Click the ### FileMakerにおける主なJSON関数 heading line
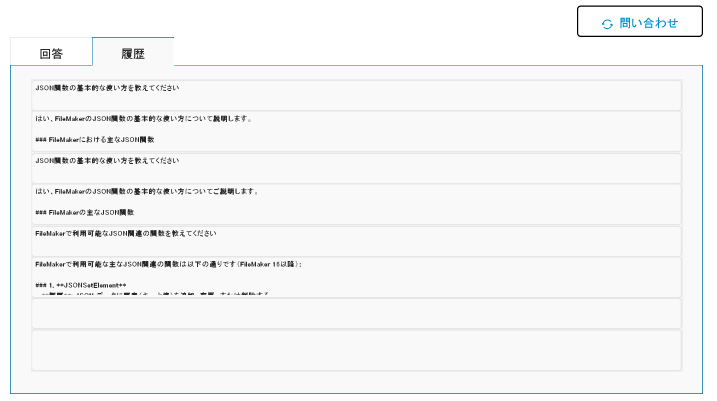The image size is (717, 401). pos(95,140)
